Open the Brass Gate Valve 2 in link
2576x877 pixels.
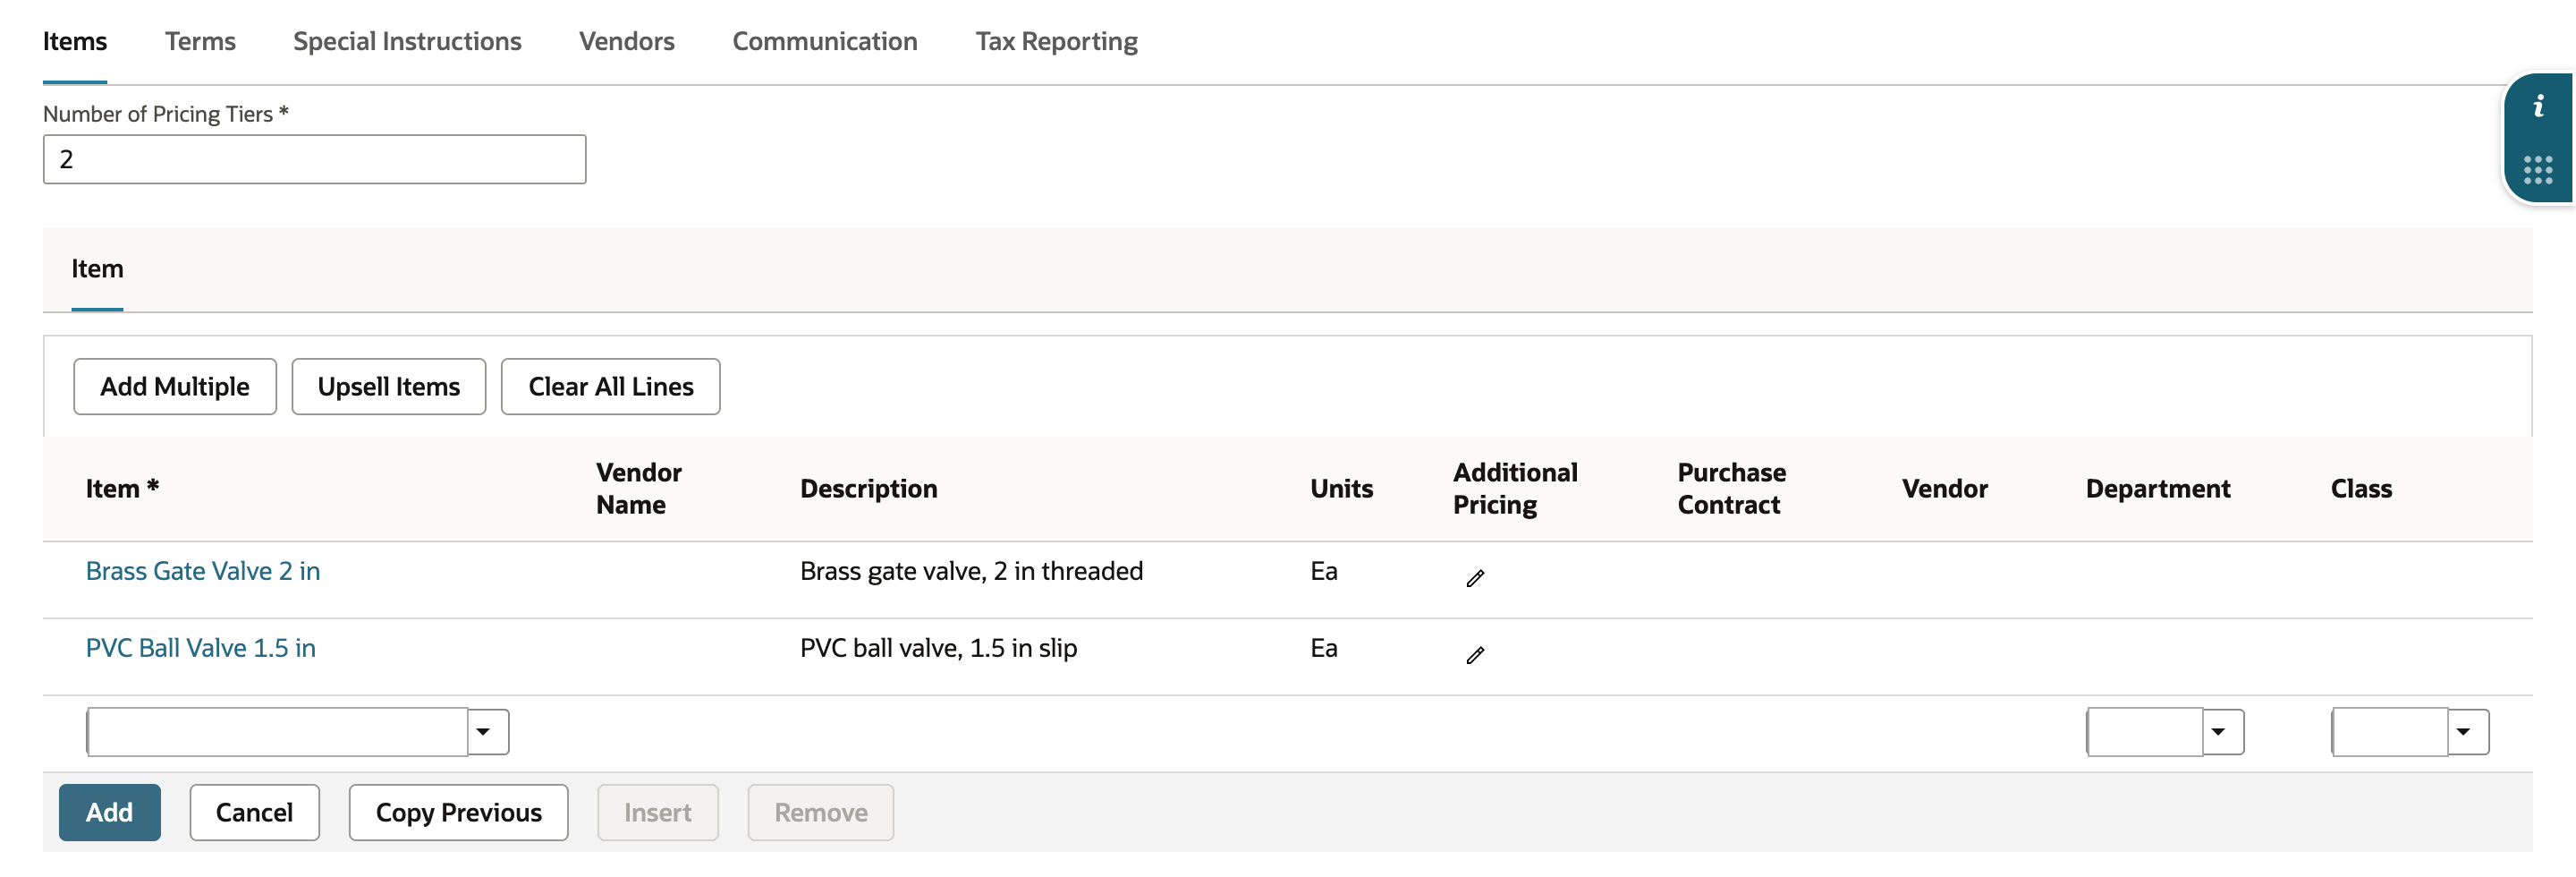tap(203, 571)
